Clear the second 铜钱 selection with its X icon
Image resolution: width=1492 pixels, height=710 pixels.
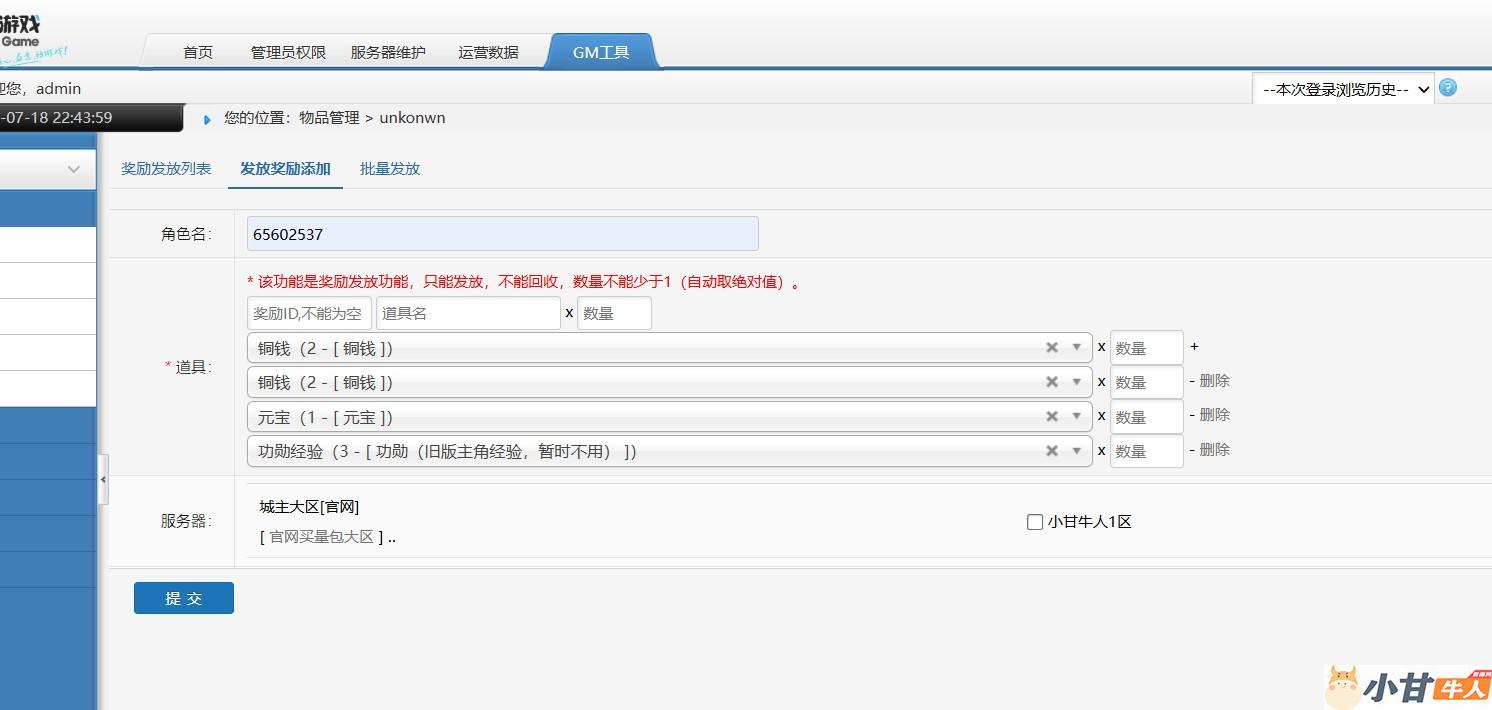coord(1052,382)
